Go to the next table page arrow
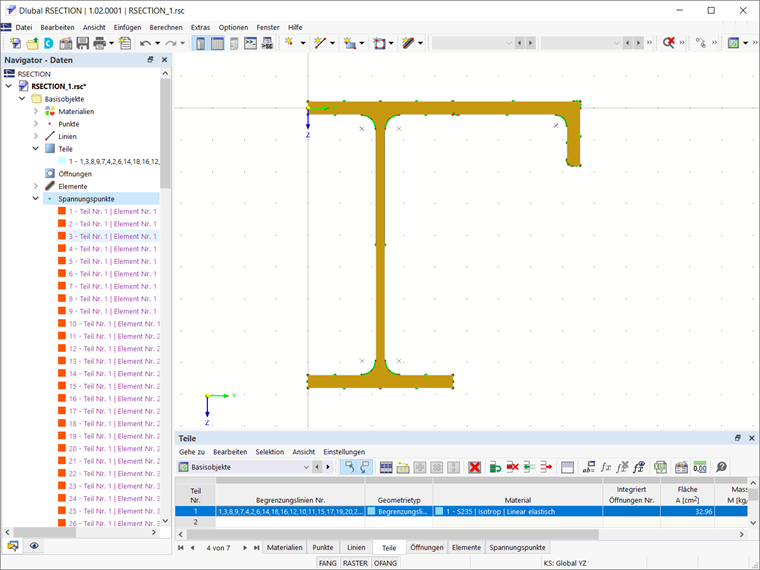 pos(246,548)
